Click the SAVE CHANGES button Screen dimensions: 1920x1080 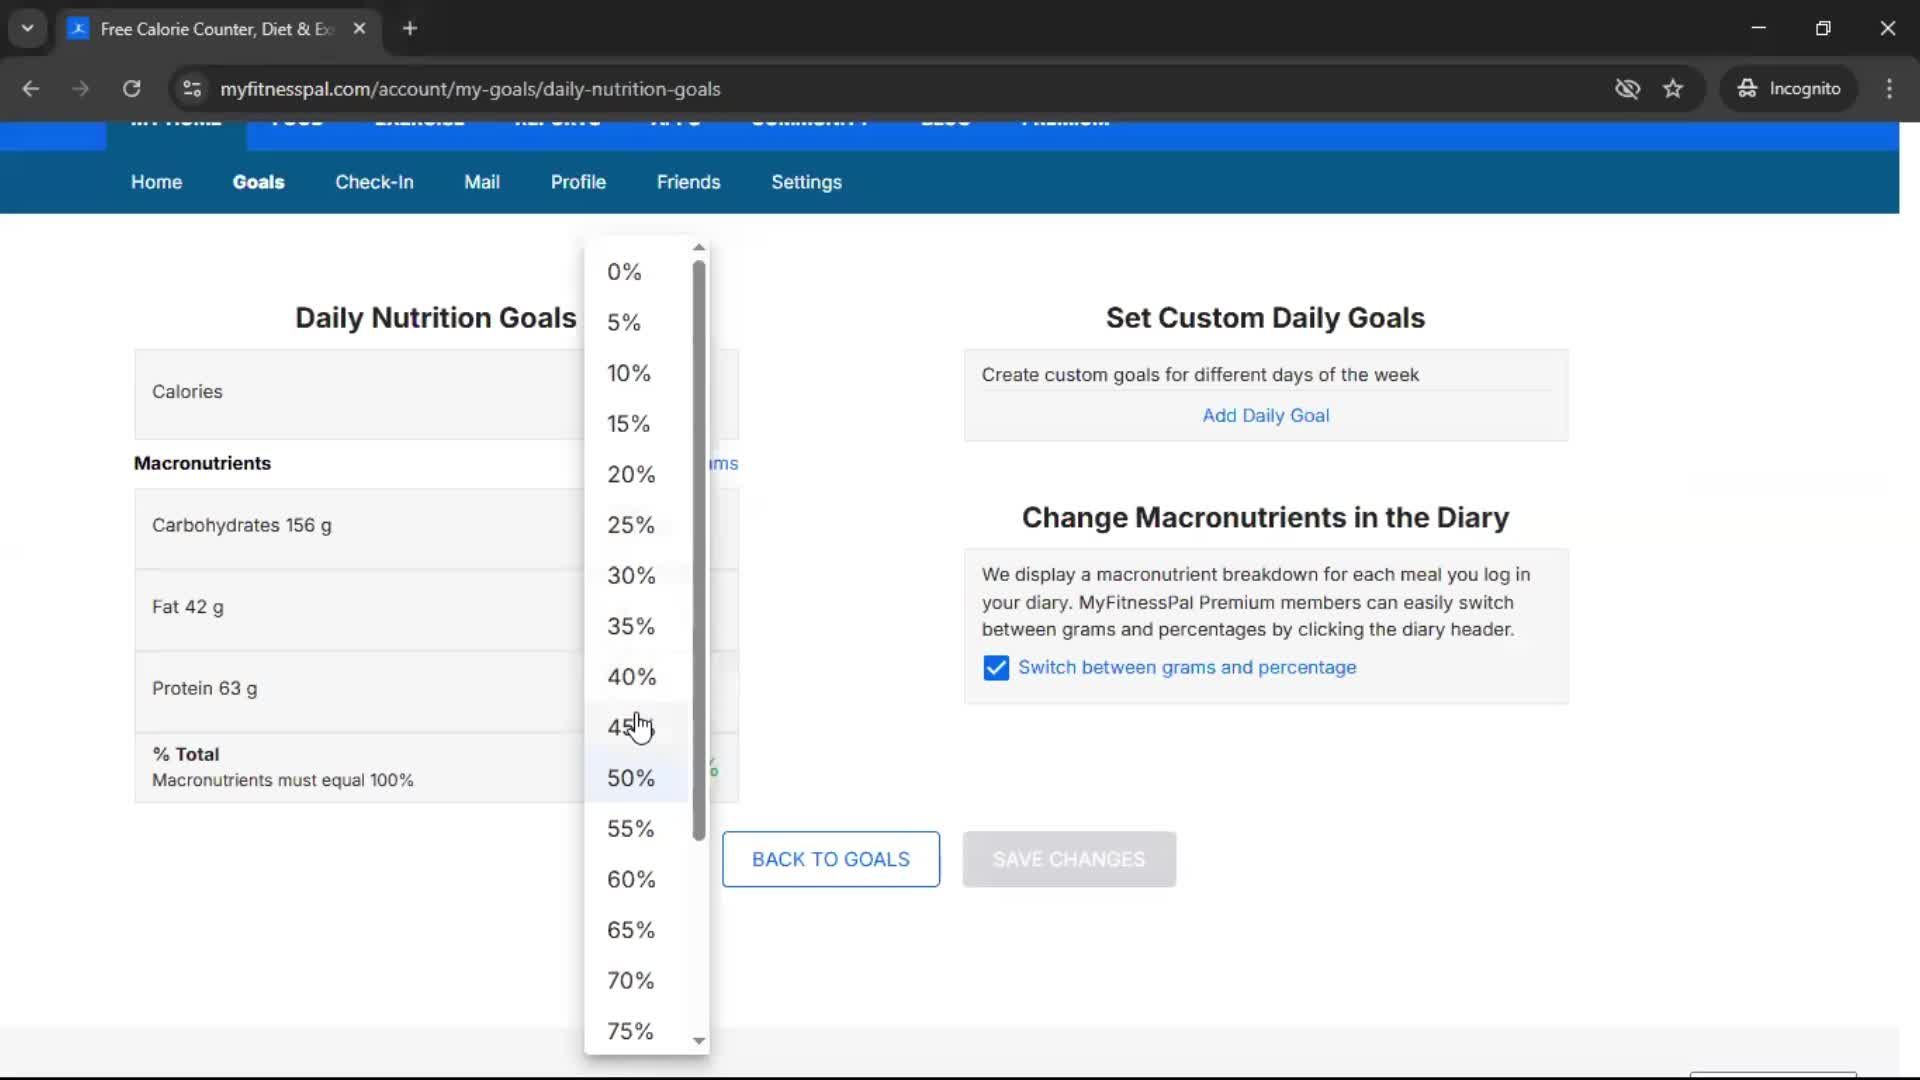click(1069, 860)
